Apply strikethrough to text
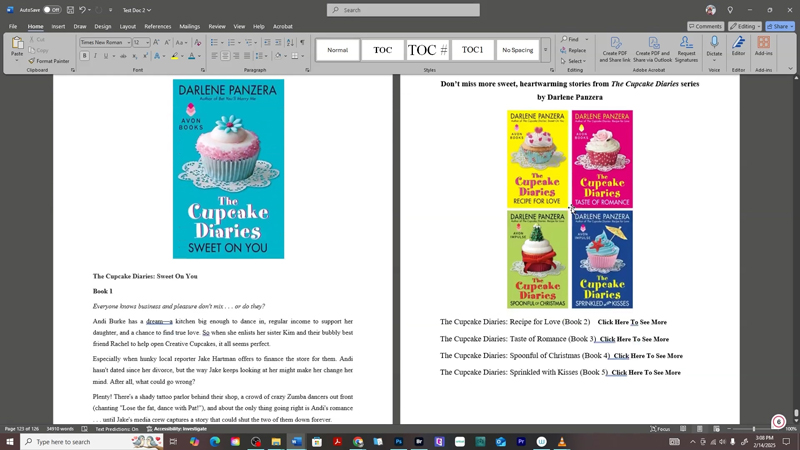The height and width of the screenshot is (450, 800). 123,56
